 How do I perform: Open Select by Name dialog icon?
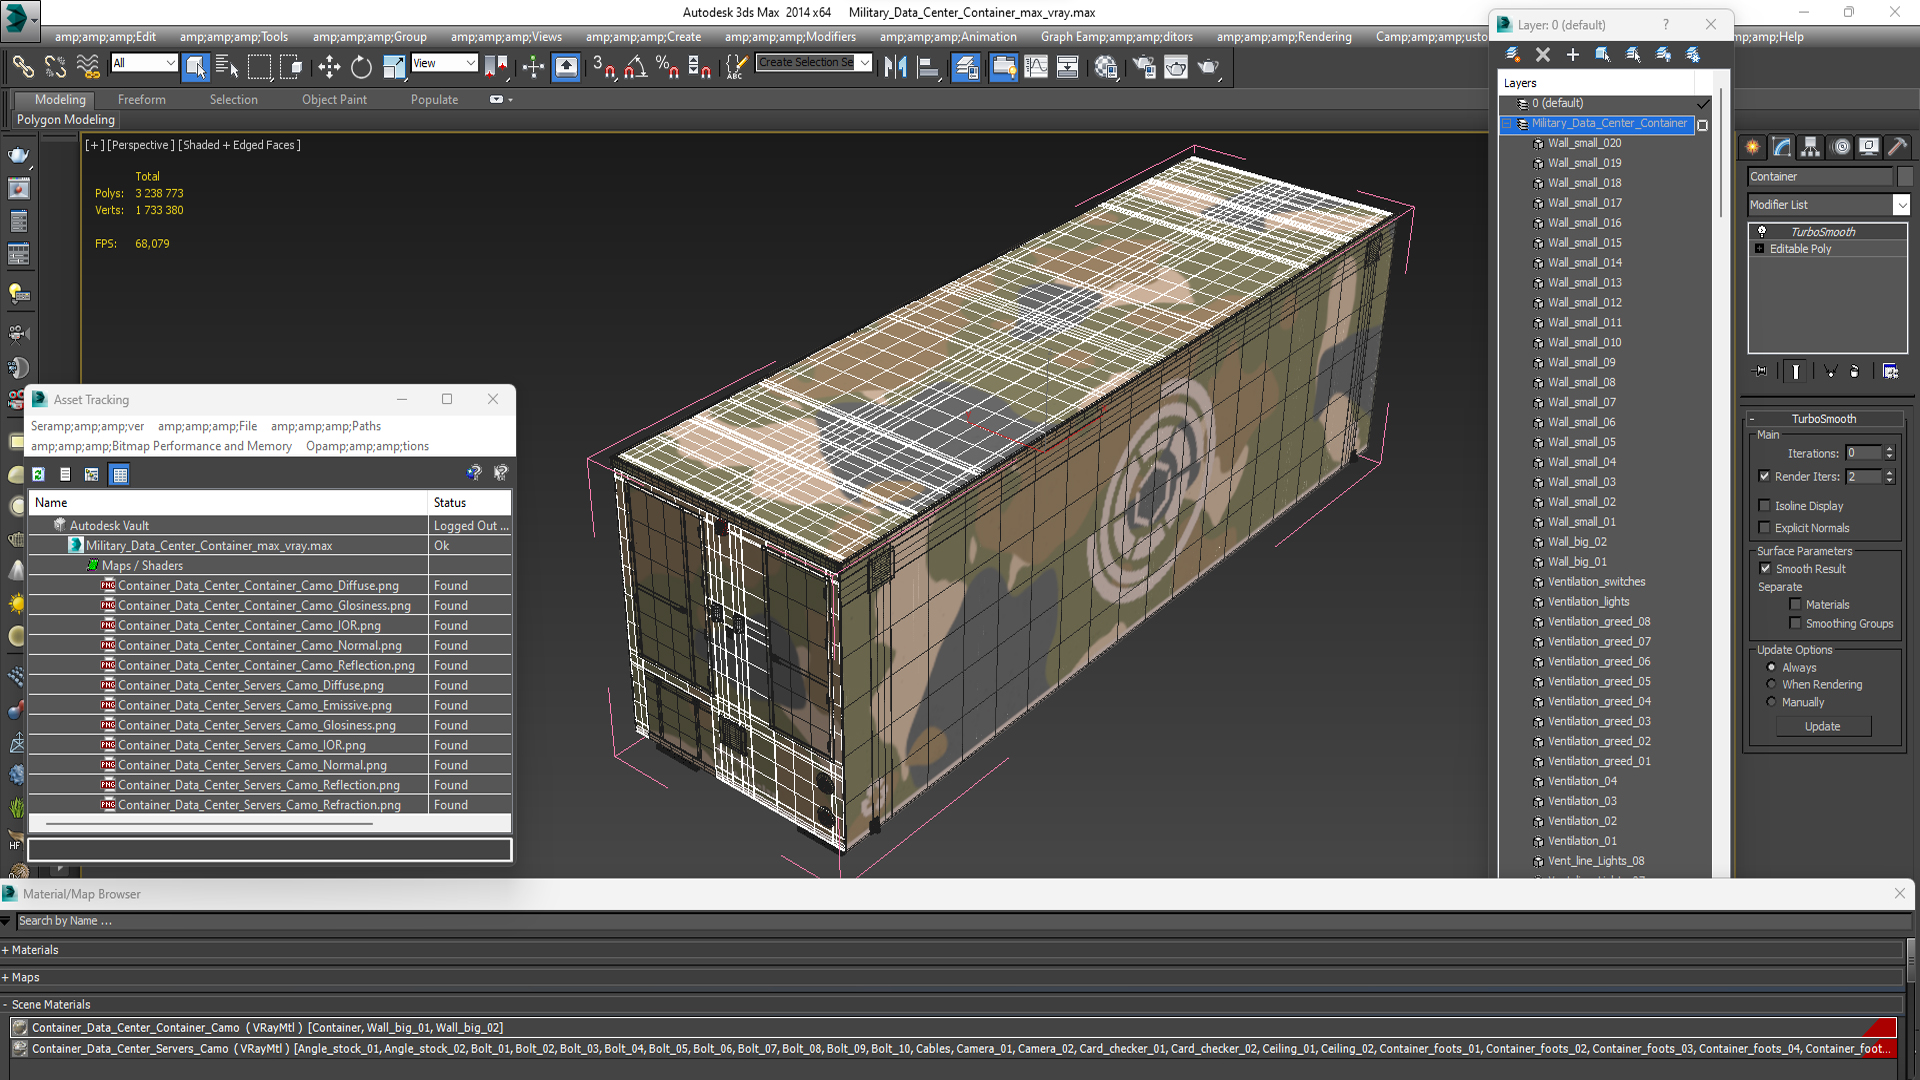tap(227, 67)
